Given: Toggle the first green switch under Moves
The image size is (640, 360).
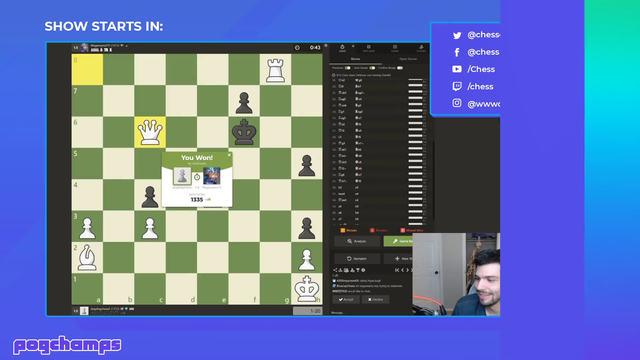Looking at the screenshot, I should coord(347,68).
